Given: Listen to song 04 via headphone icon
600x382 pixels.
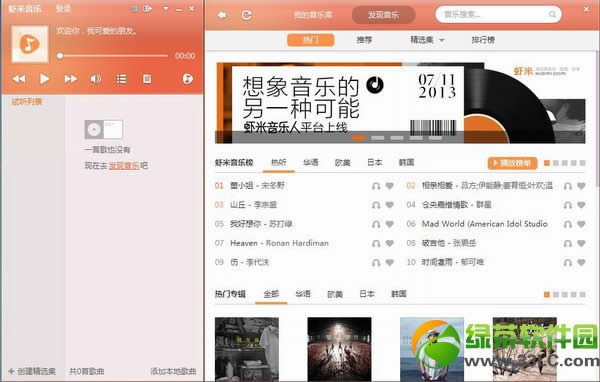Looking at the screenshot, I should [x=568, y=205].
